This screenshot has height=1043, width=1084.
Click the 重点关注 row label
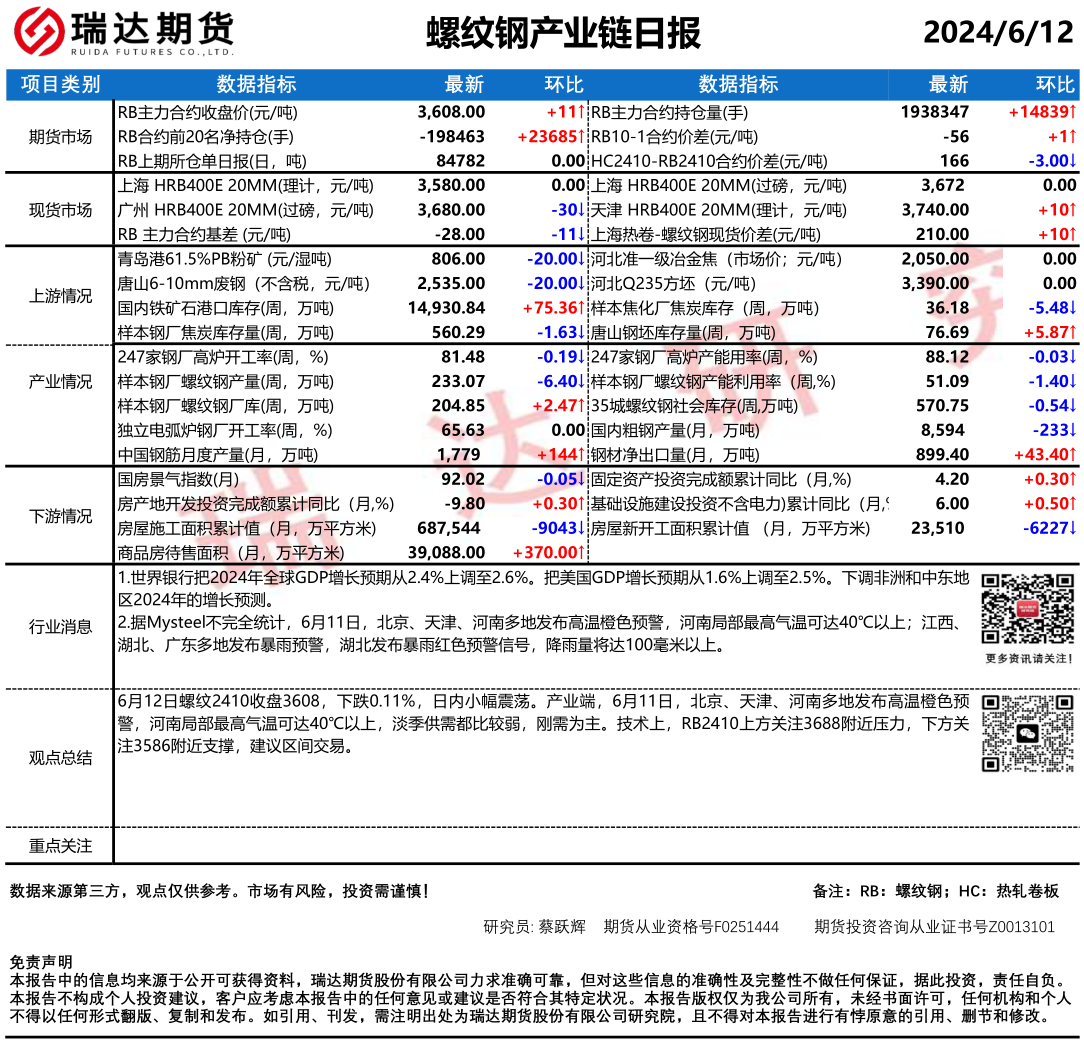pyautogui.click(x=60, y=846)
